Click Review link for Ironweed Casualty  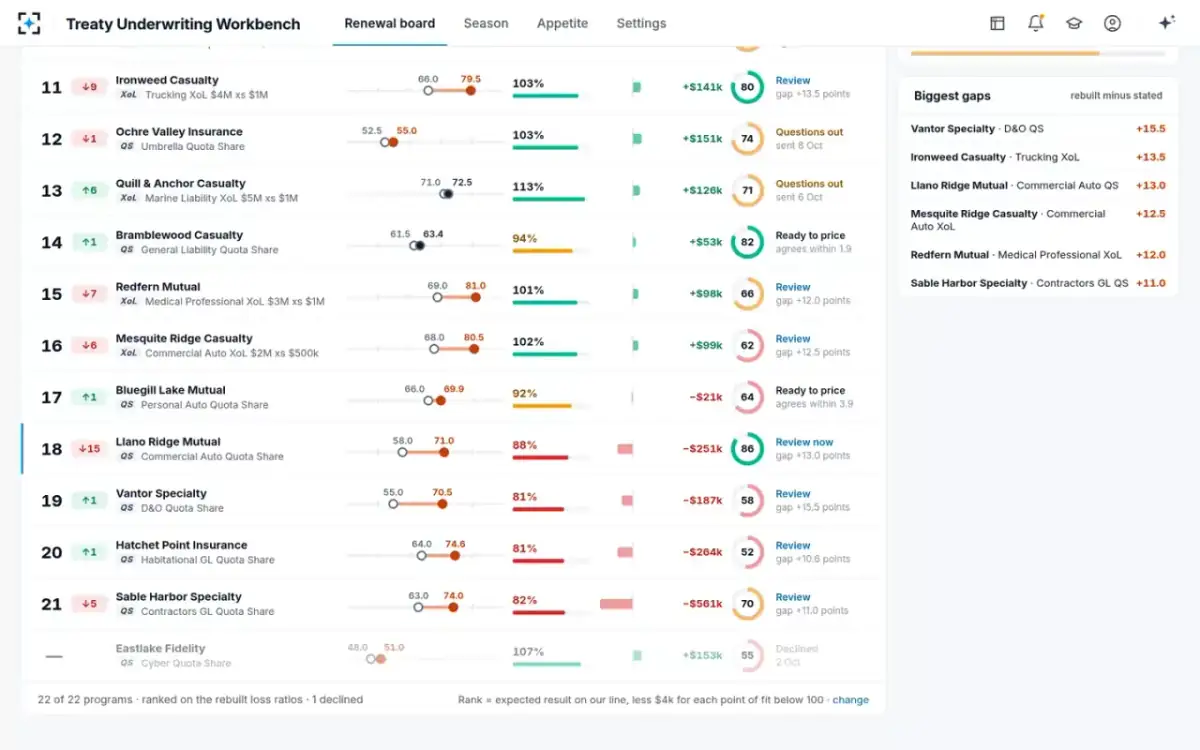coord(793,80)
